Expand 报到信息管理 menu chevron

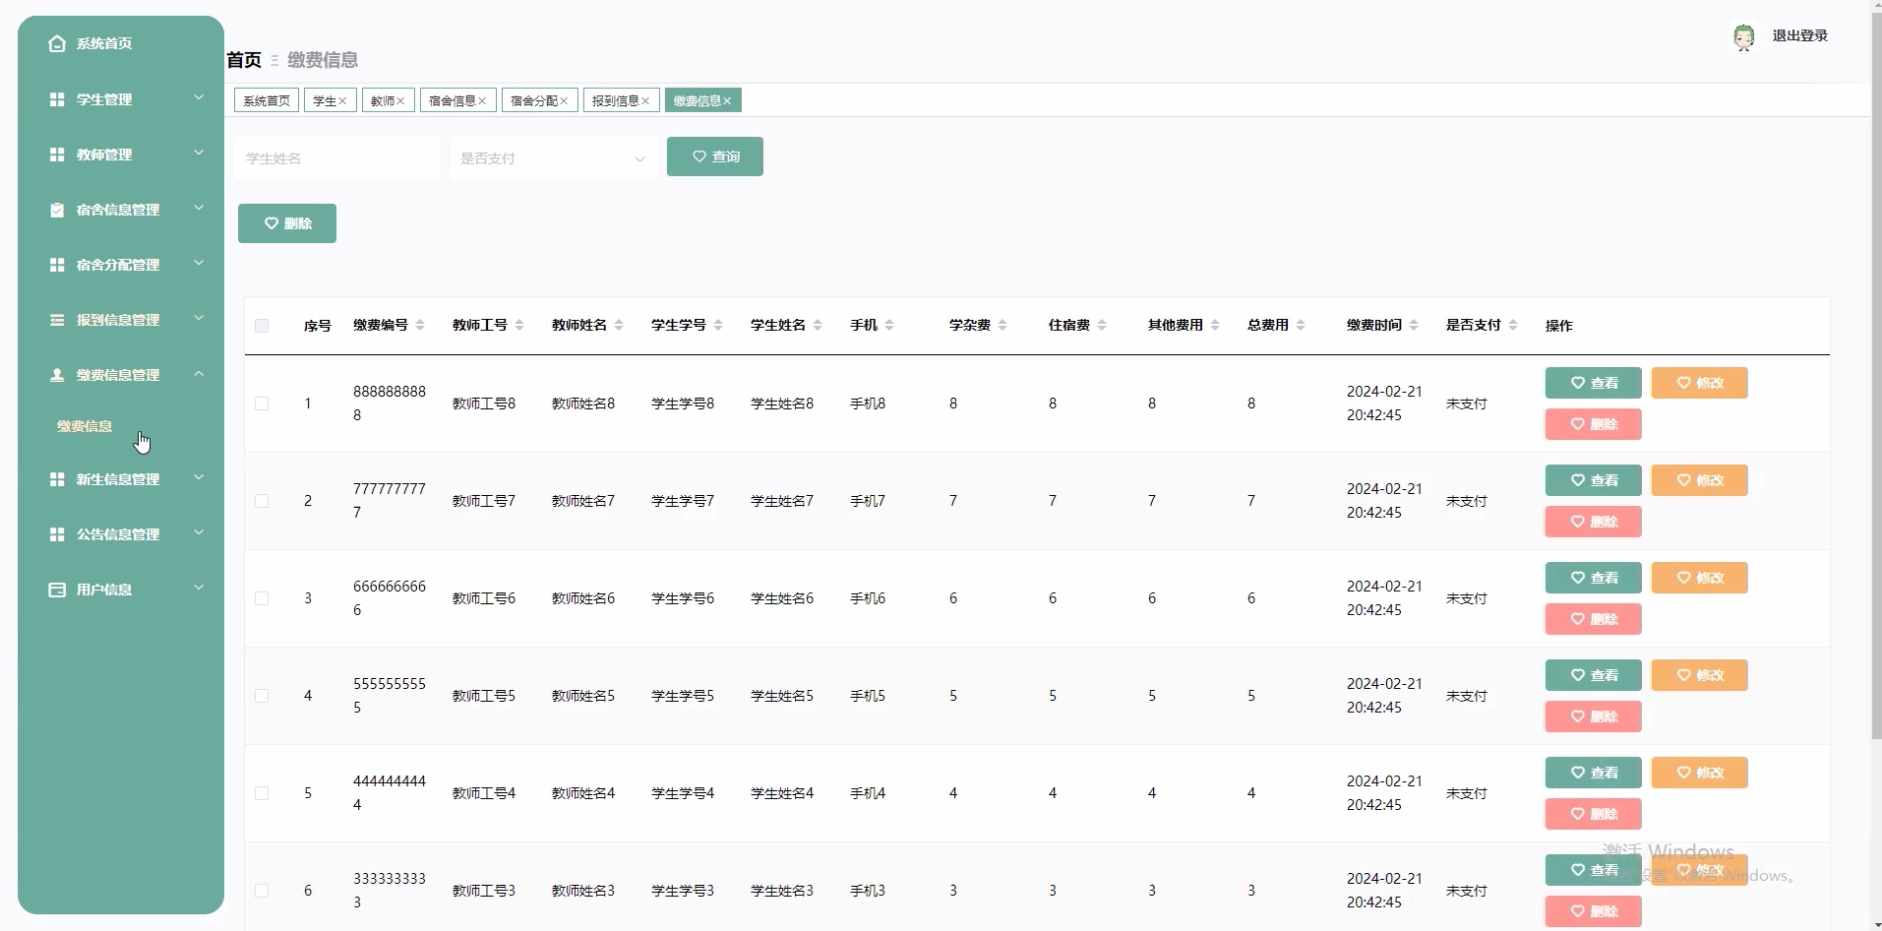(199, 318)
